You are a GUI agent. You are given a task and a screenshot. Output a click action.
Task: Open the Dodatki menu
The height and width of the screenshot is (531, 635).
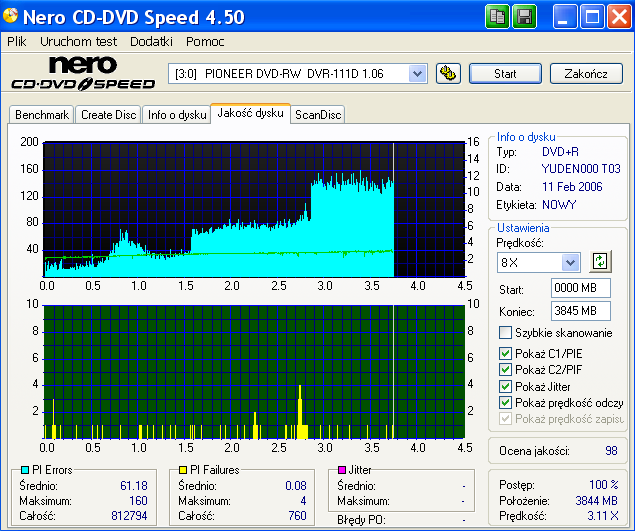tap(151, 41)
